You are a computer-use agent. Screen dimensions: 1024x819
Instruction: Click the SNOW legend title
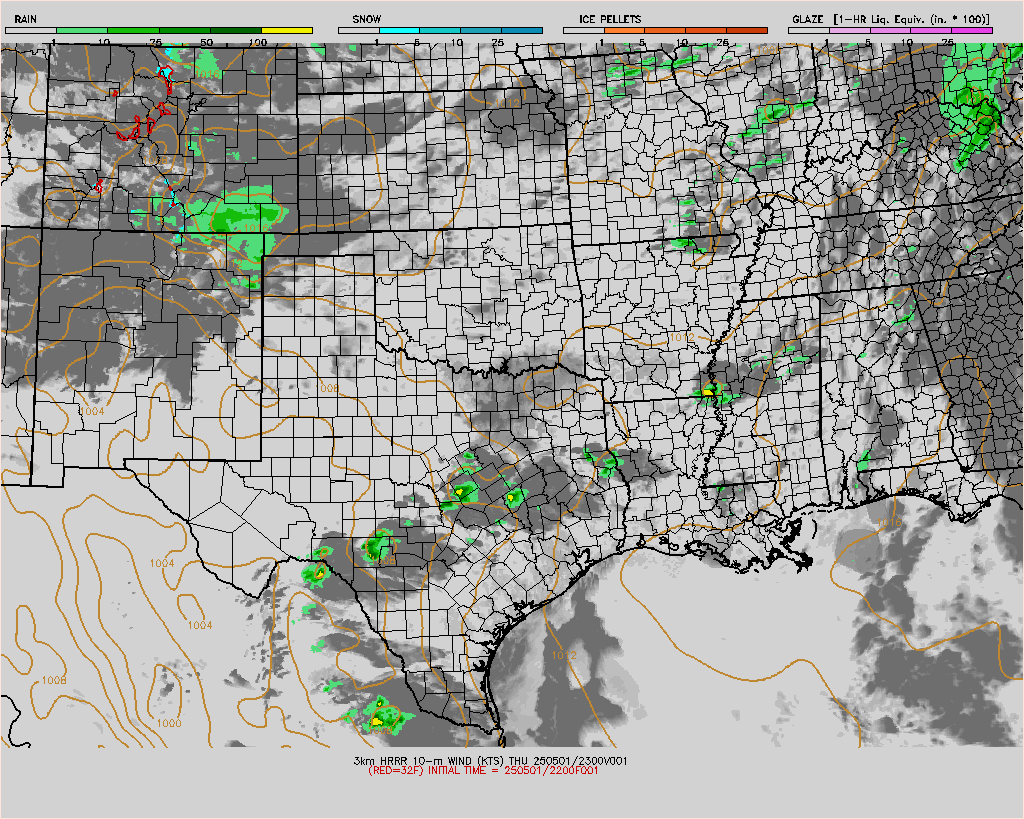(366, 19)
